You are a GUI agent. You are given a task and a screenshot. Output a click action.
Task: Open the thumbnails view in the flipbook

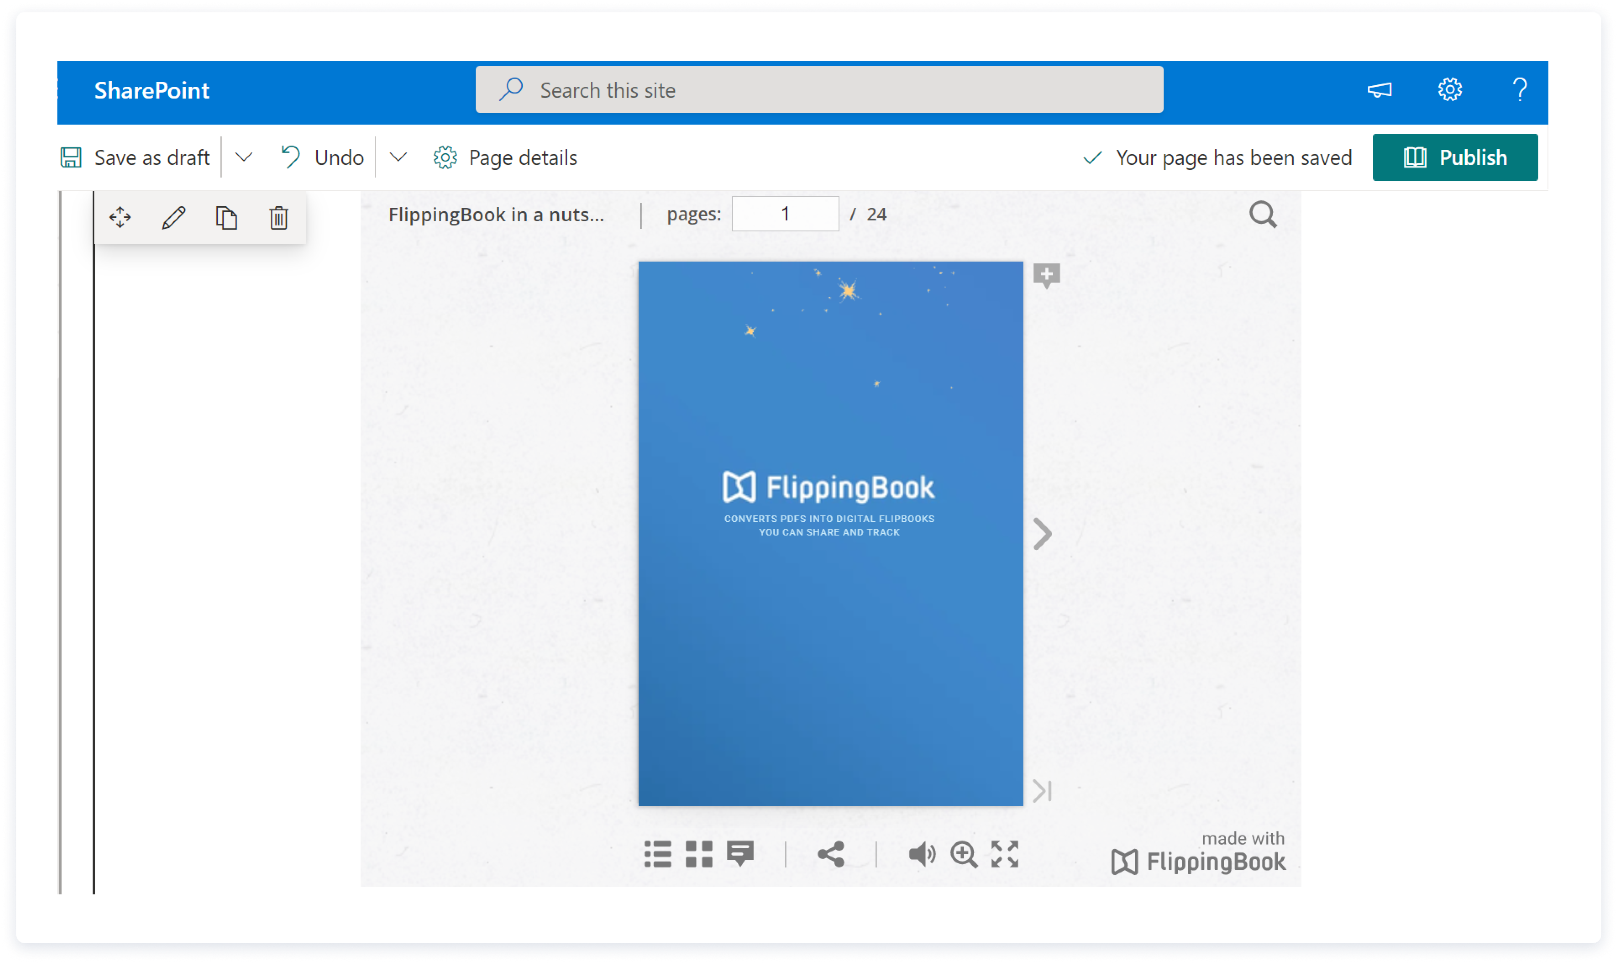point(699,854)
